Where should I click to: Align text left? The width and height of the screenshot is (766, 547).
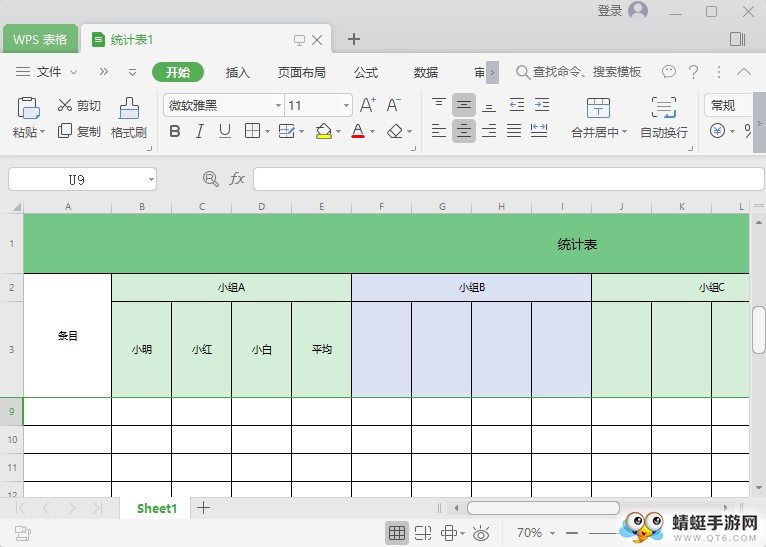(439, 130)
